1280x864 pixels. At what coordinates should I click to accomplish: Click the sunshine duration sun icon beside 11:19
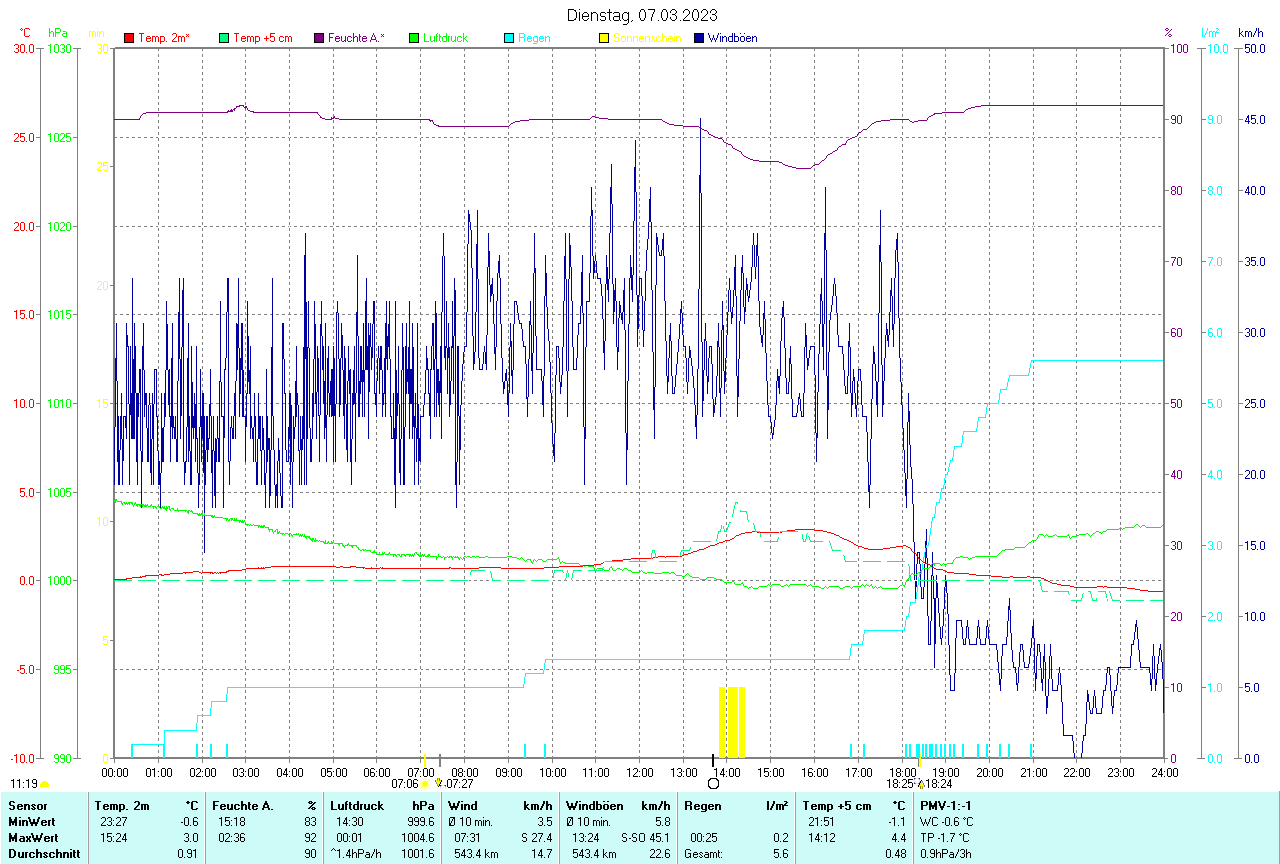(x=44, y=784)
